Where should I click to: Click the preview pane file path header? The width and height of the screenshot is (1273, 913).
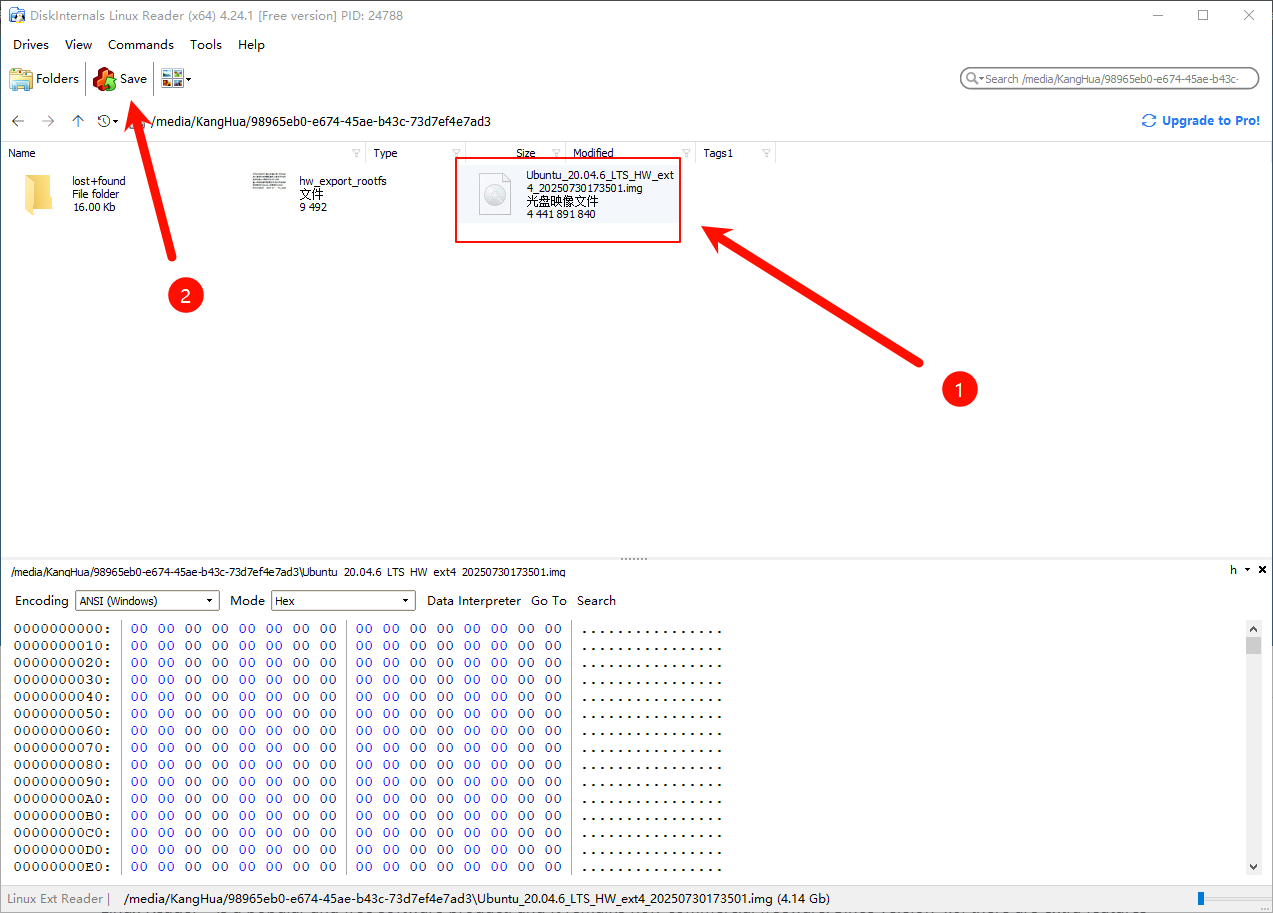[288, 572]
